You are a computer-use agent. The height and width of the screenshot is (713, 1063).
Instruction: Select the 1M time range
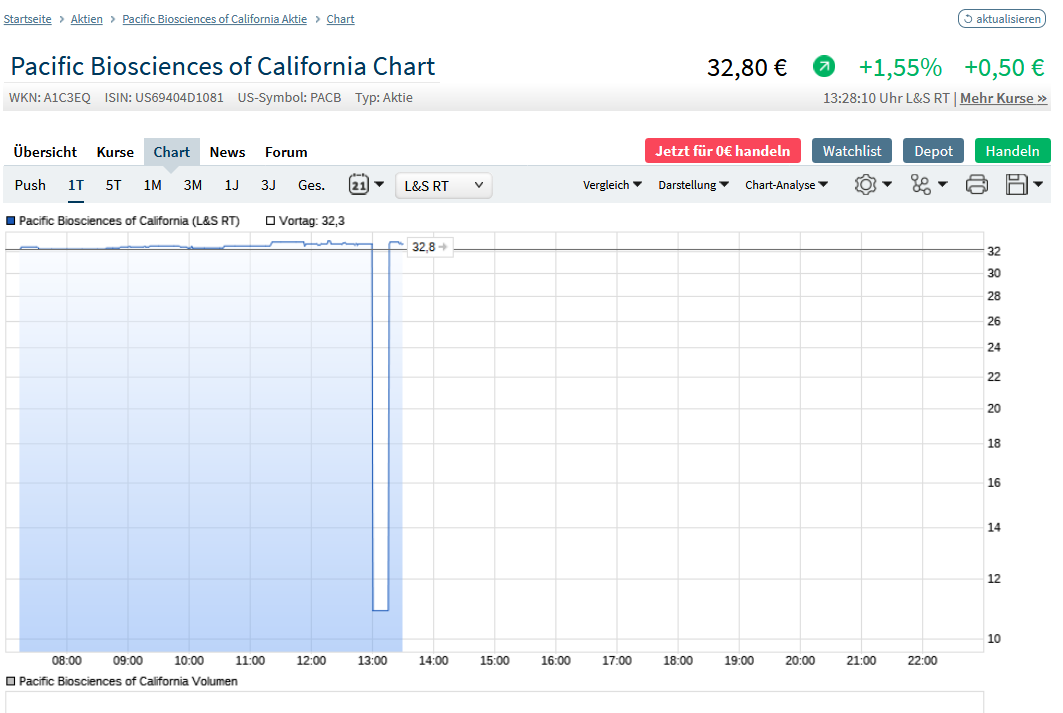pyautogui.click(x=152, y=185)
